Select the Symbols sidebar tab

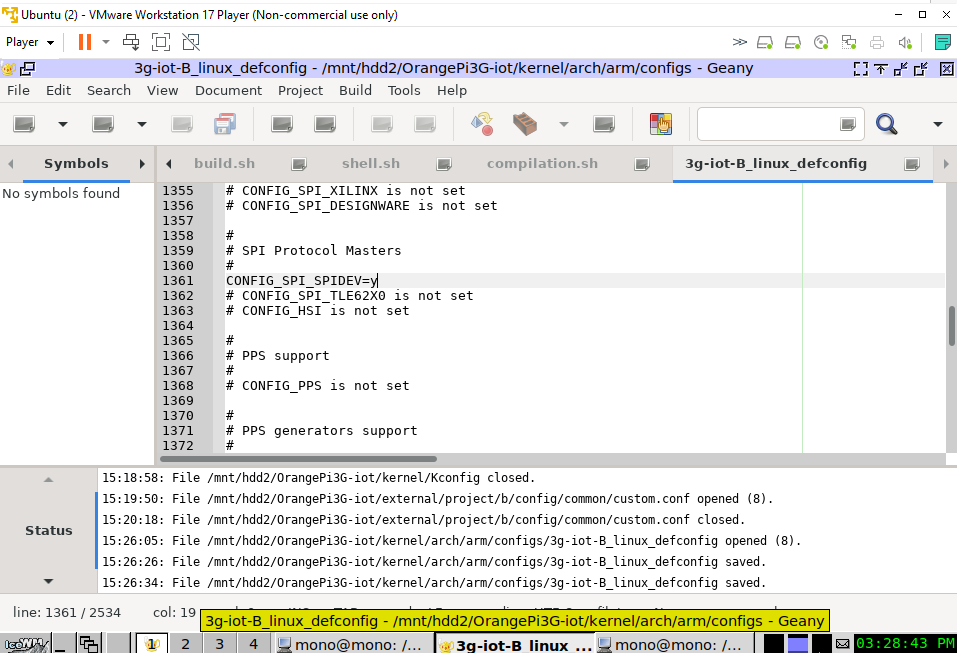click(x=76, y=164)
